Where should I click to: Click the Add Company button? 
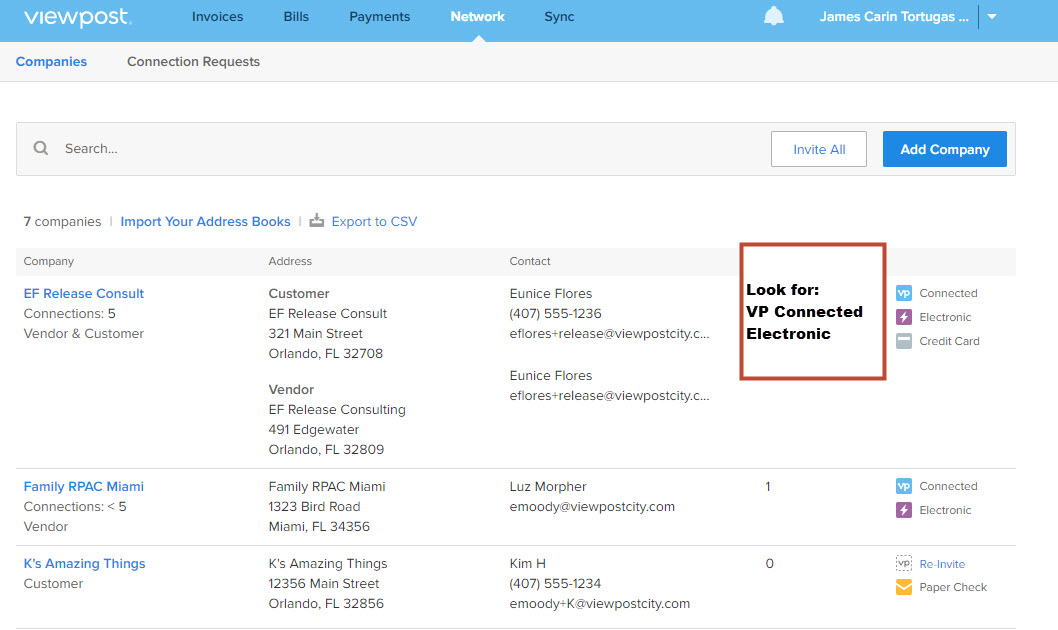944,149
